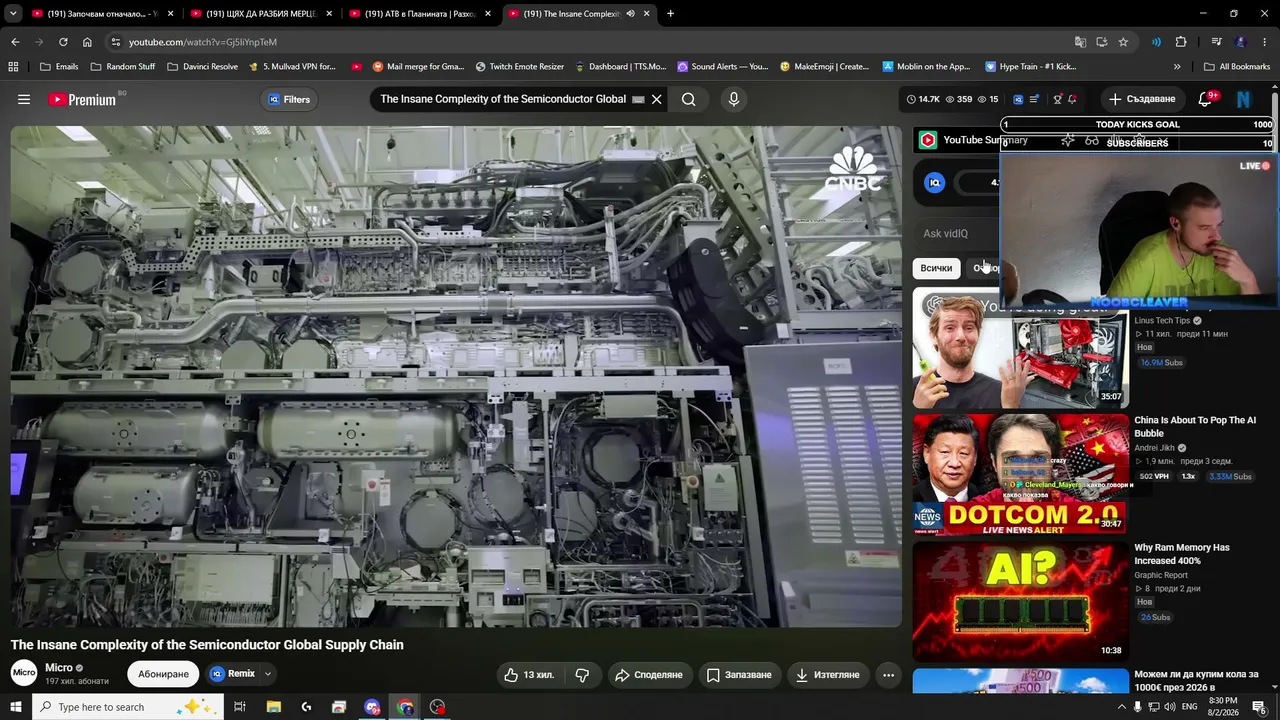Bookmark this page with star icon

[x=1123, y=42]
